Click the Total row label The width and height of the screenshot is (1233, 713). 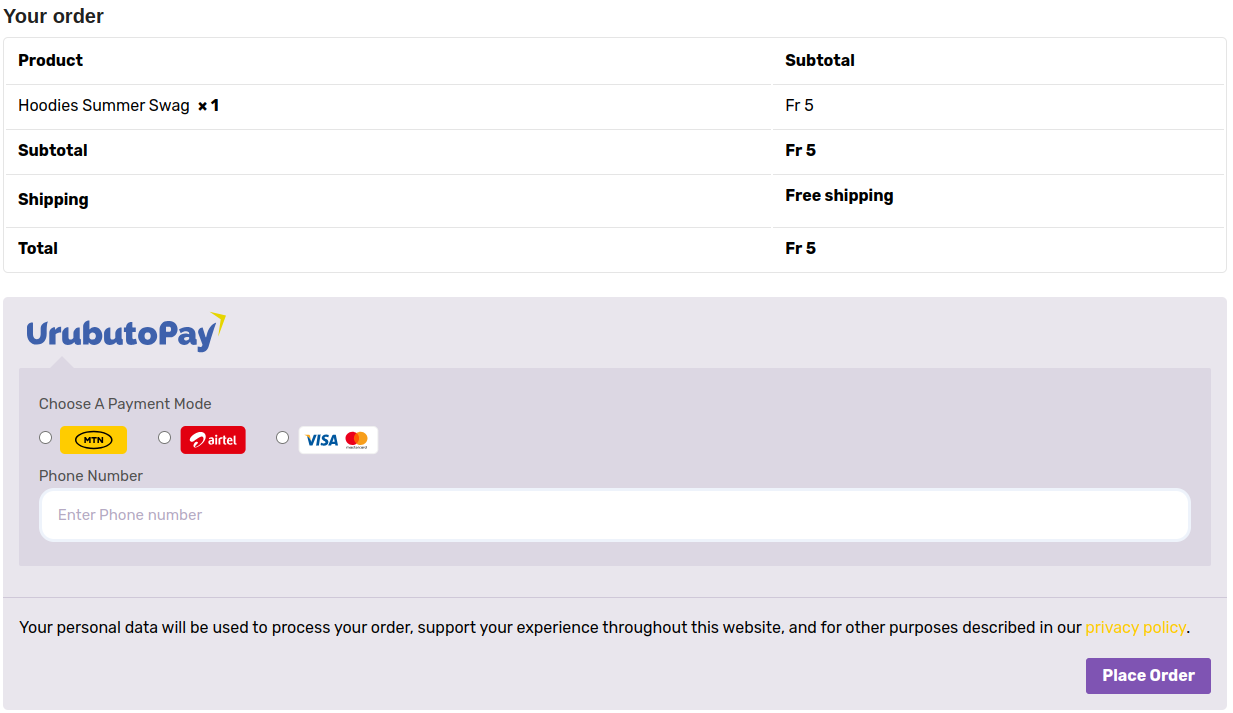tap(38, 248)
